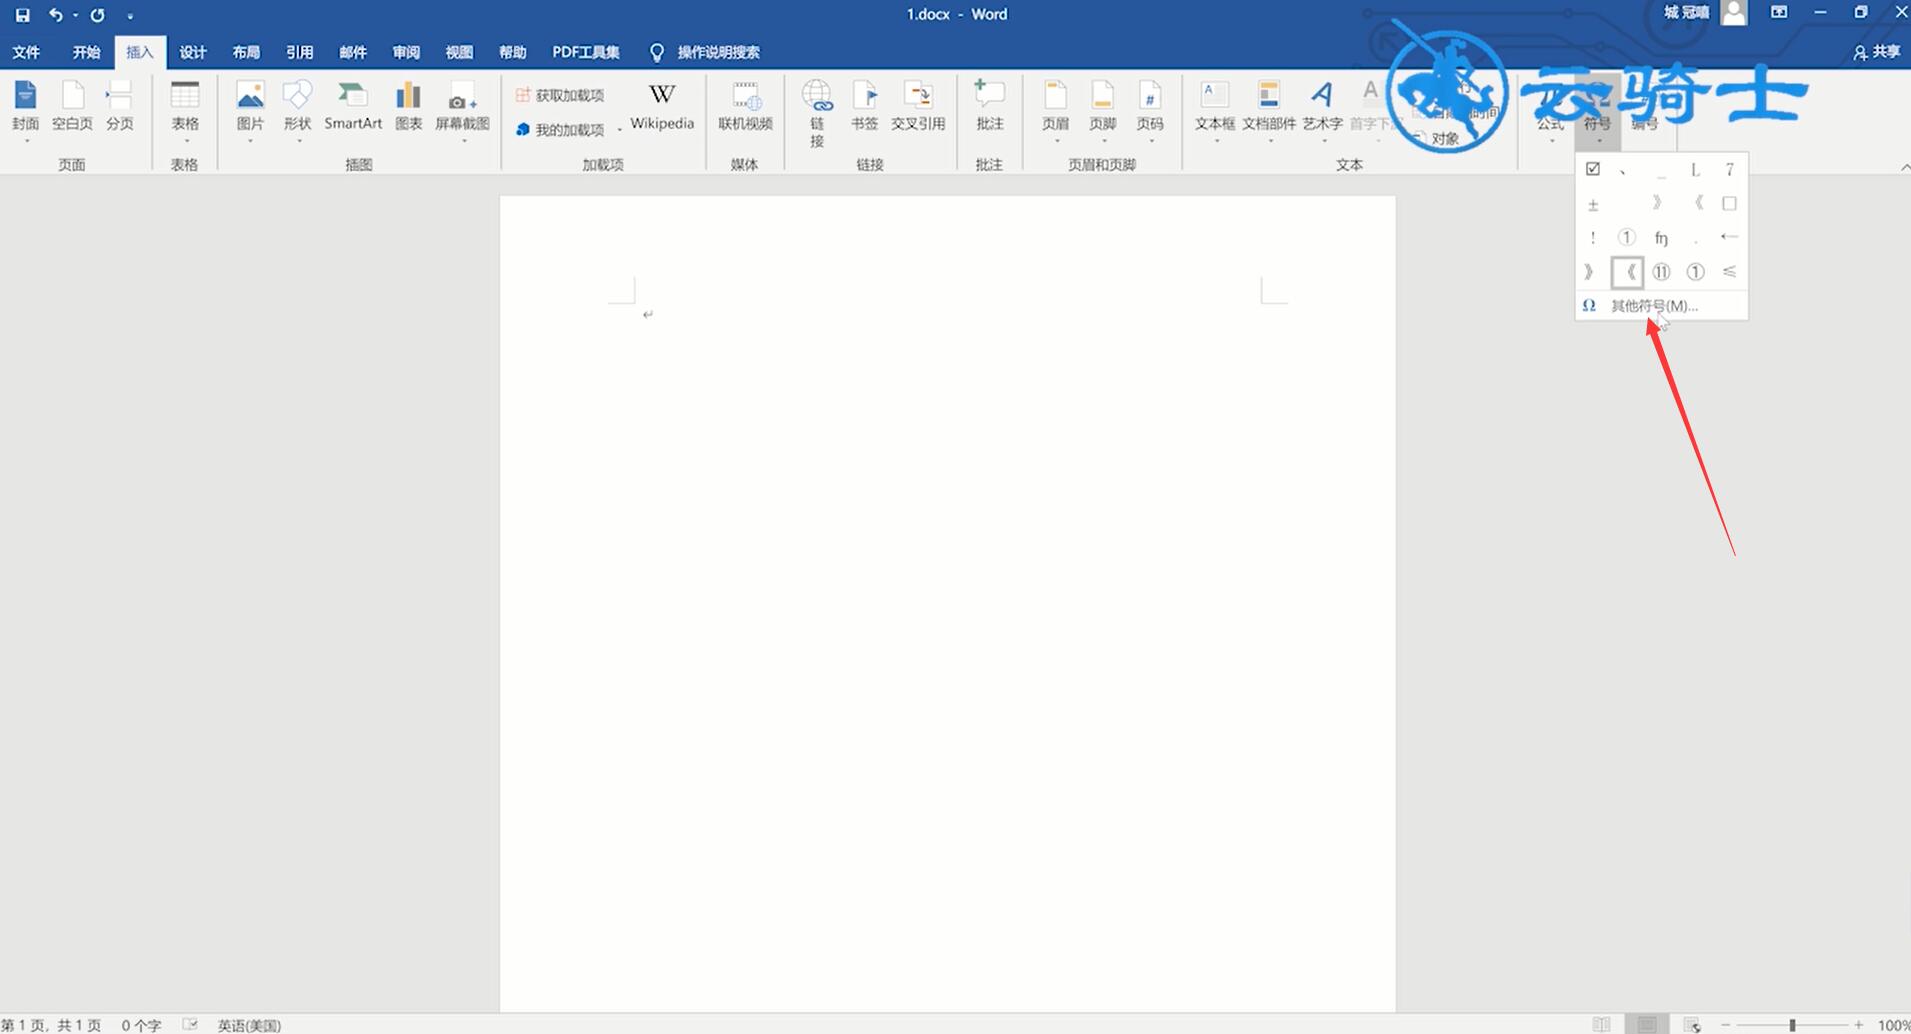Switch to the Layout (布局) tab
The width and height of the screenshot is (1911, 1034).
pyautogui.click(x=246, y=52)
